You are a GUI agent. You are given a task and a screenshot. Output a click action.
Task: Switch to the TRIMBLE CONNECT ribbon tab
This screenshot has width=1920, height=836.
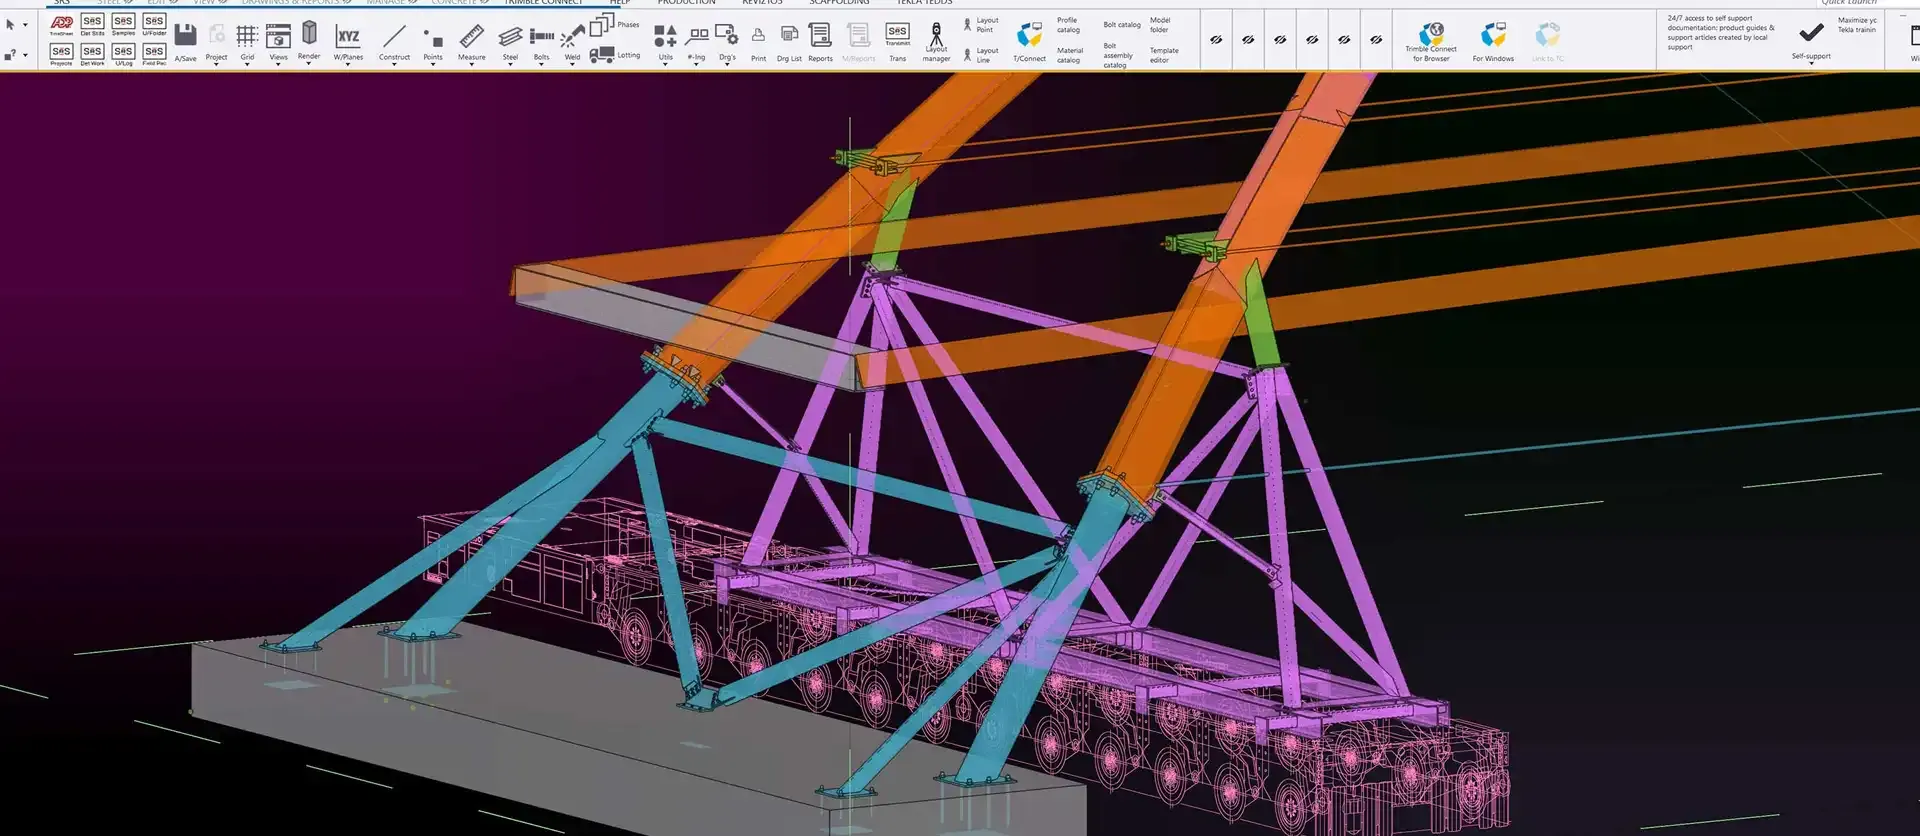[x=543, y=3]
